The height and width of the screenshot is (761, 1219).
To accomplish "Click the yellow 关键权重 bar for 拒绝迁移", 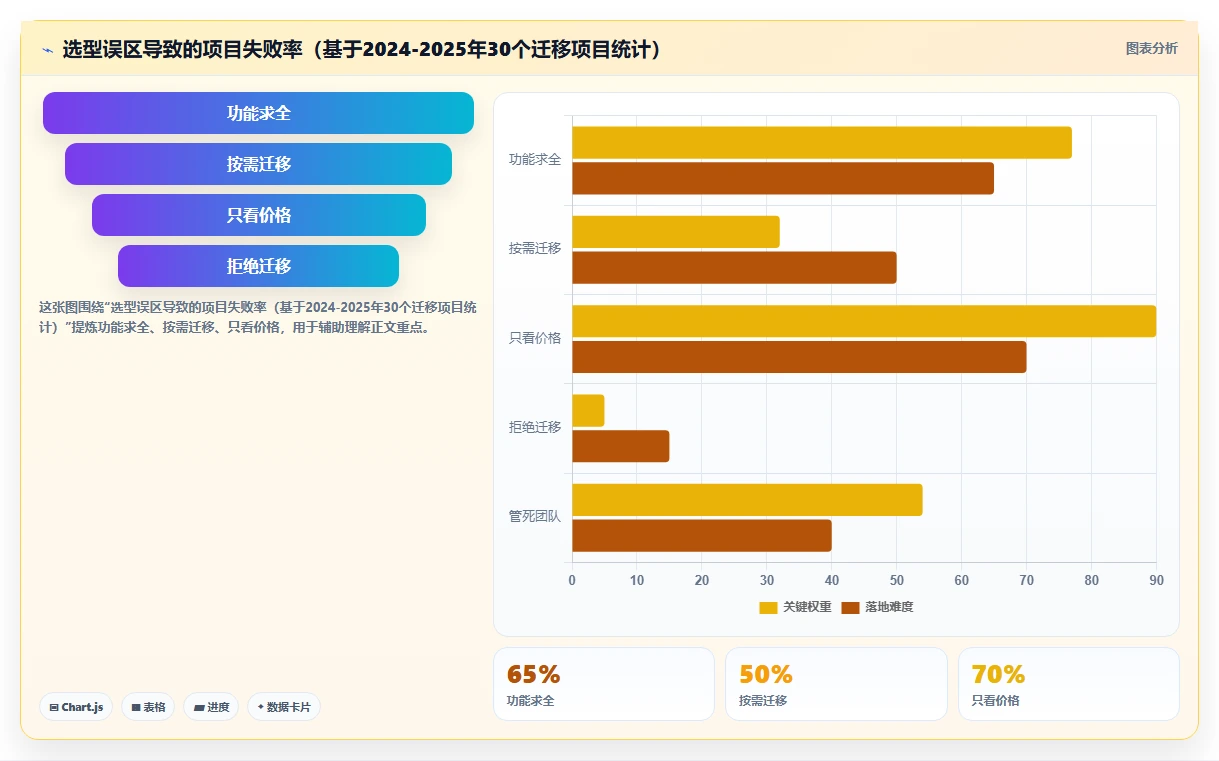I will pyautogui.click(x=588, y=410).
